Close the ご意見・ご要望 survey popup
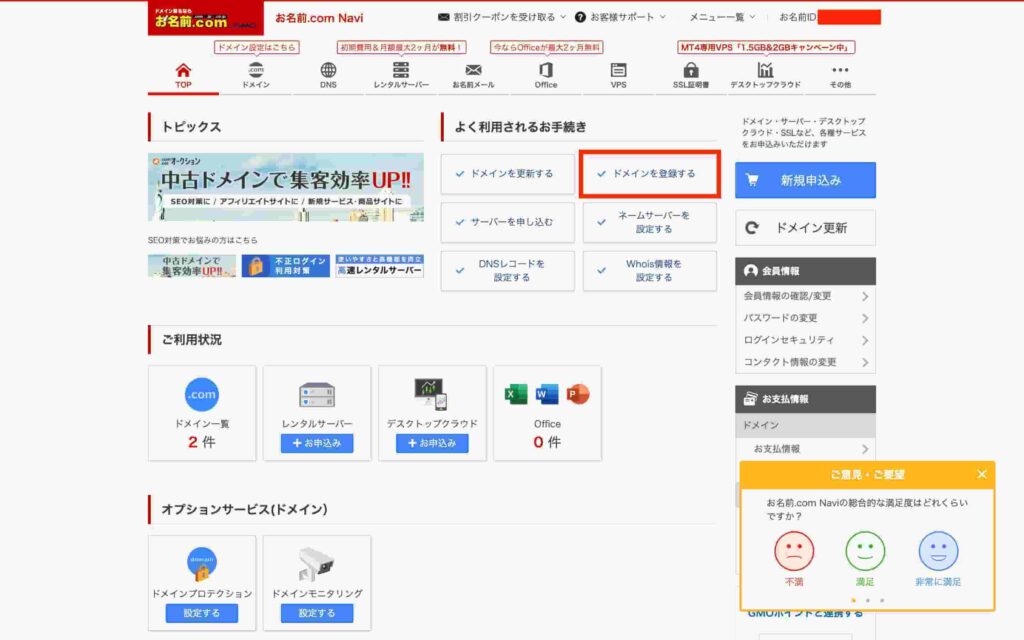 (982, 475)
